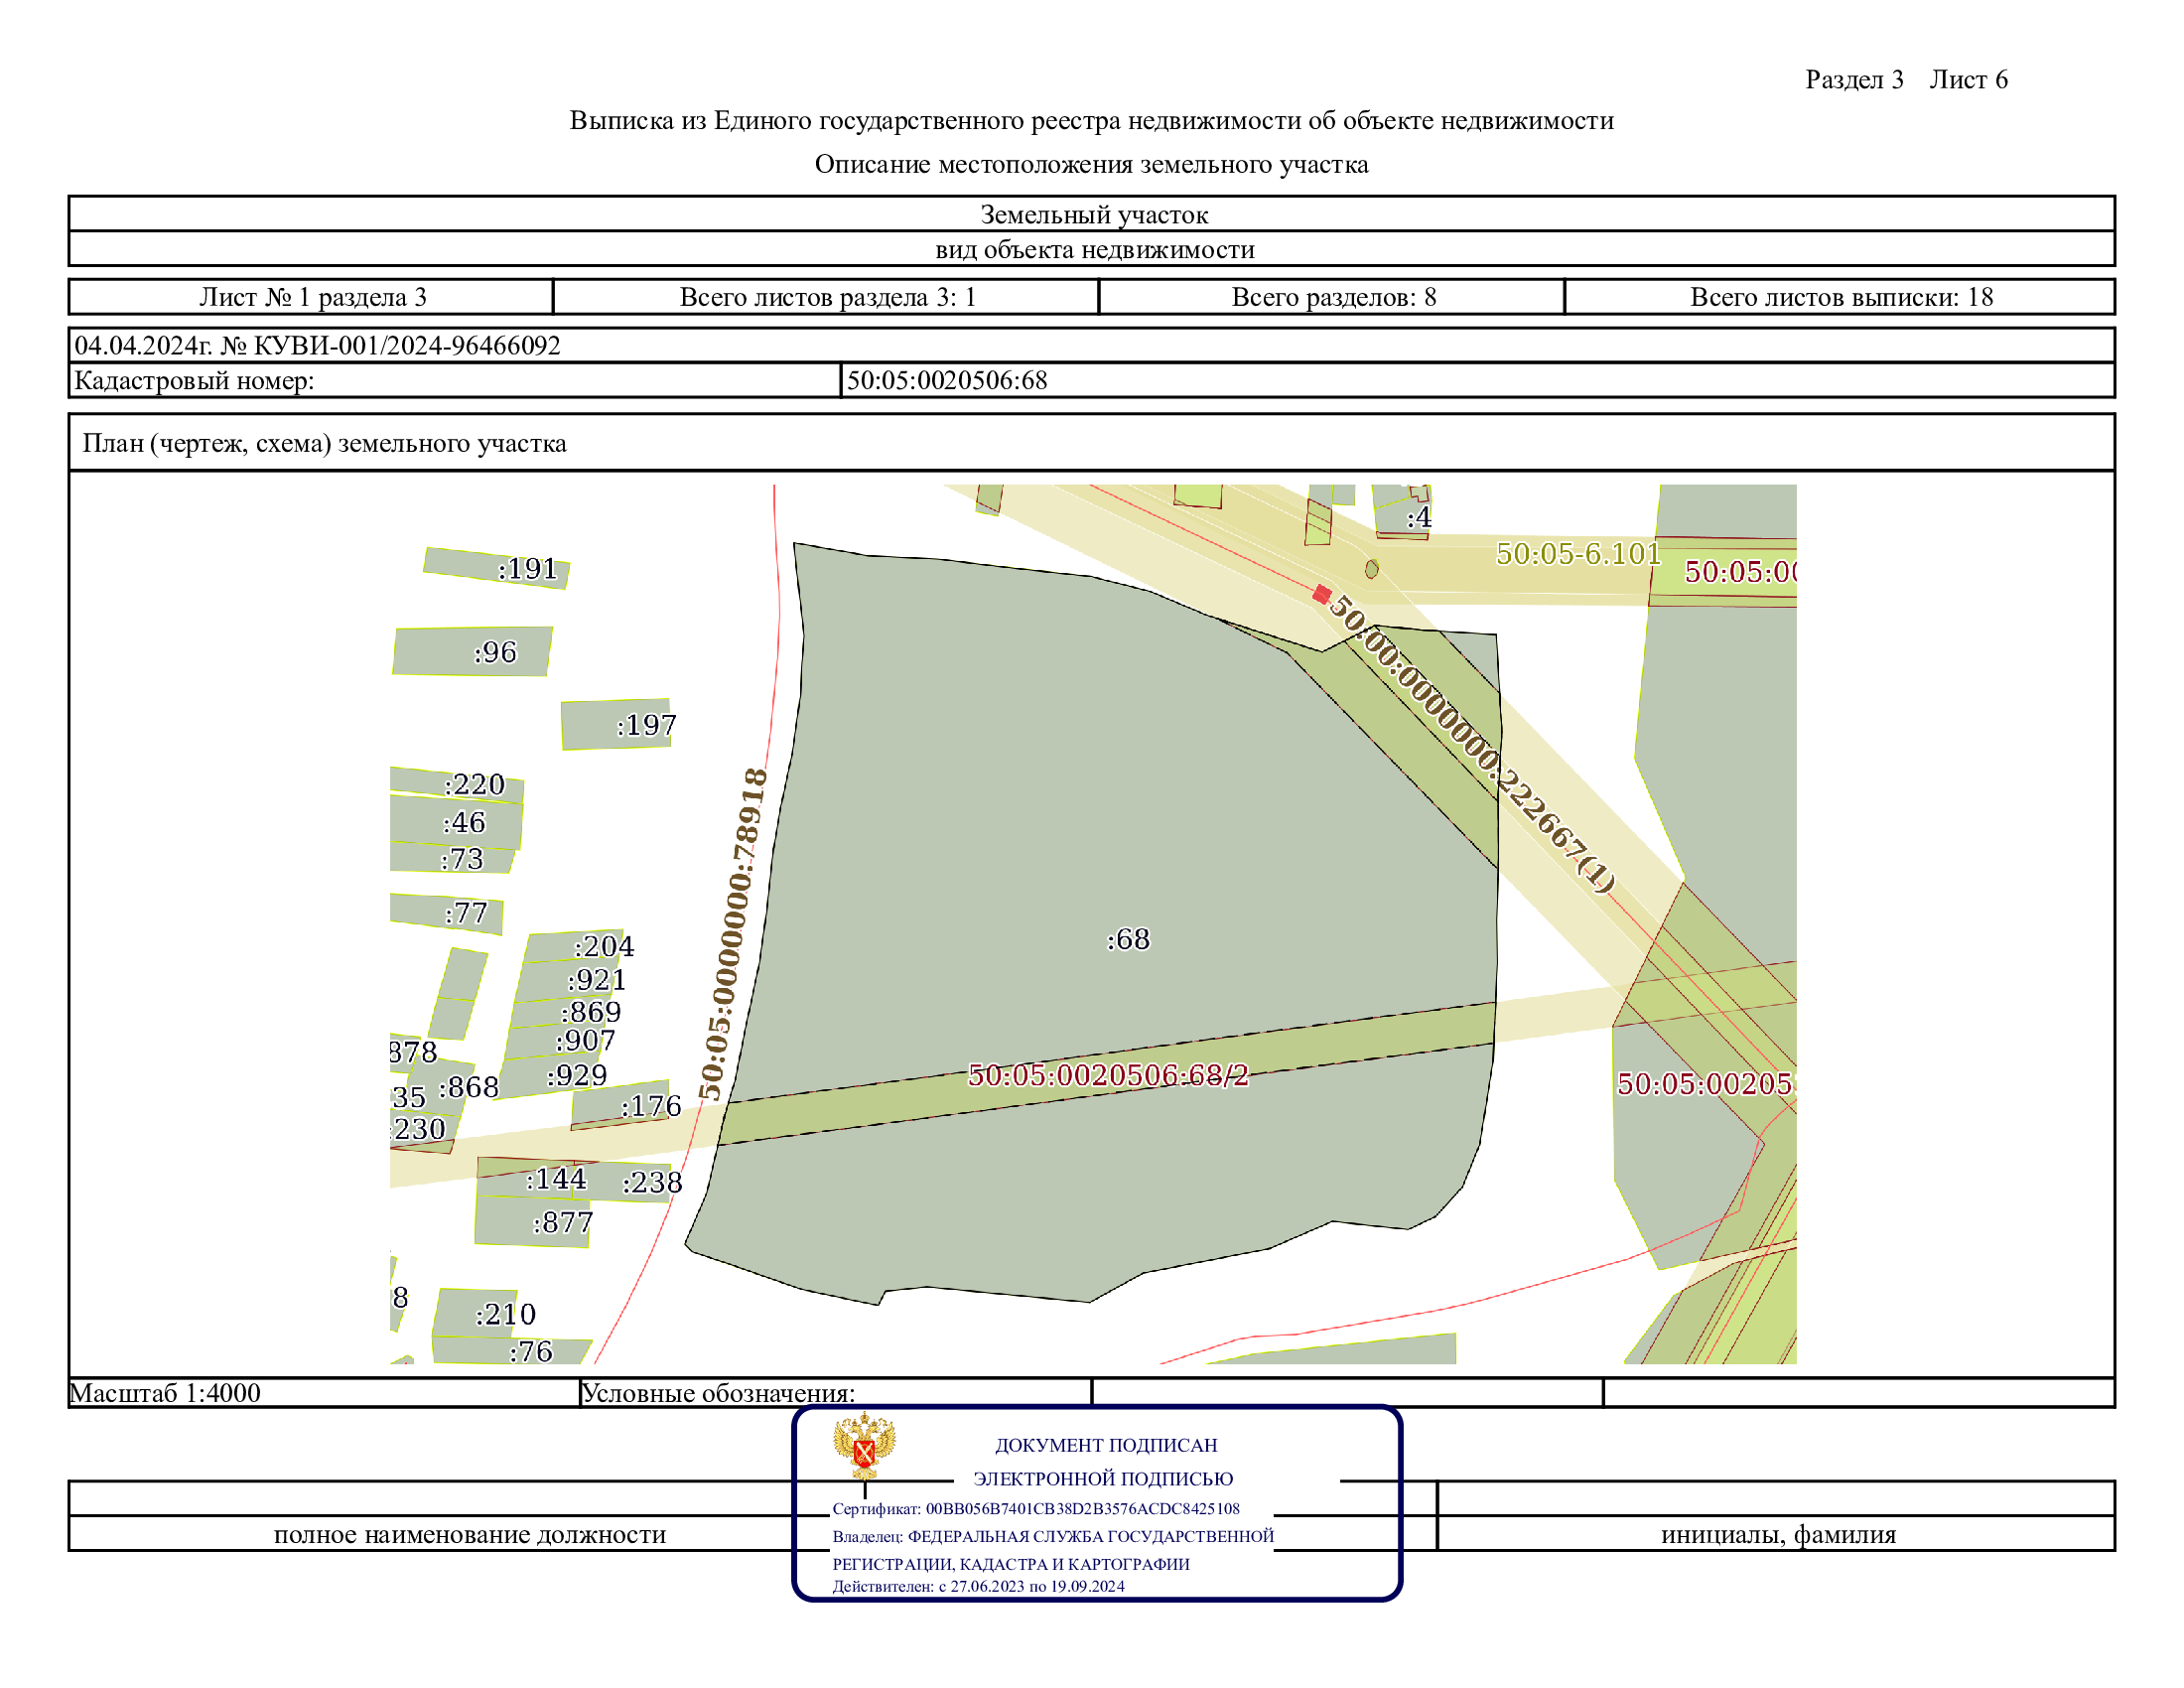
Task: Select parcel :197 on the map
Action: pos(646,725)
